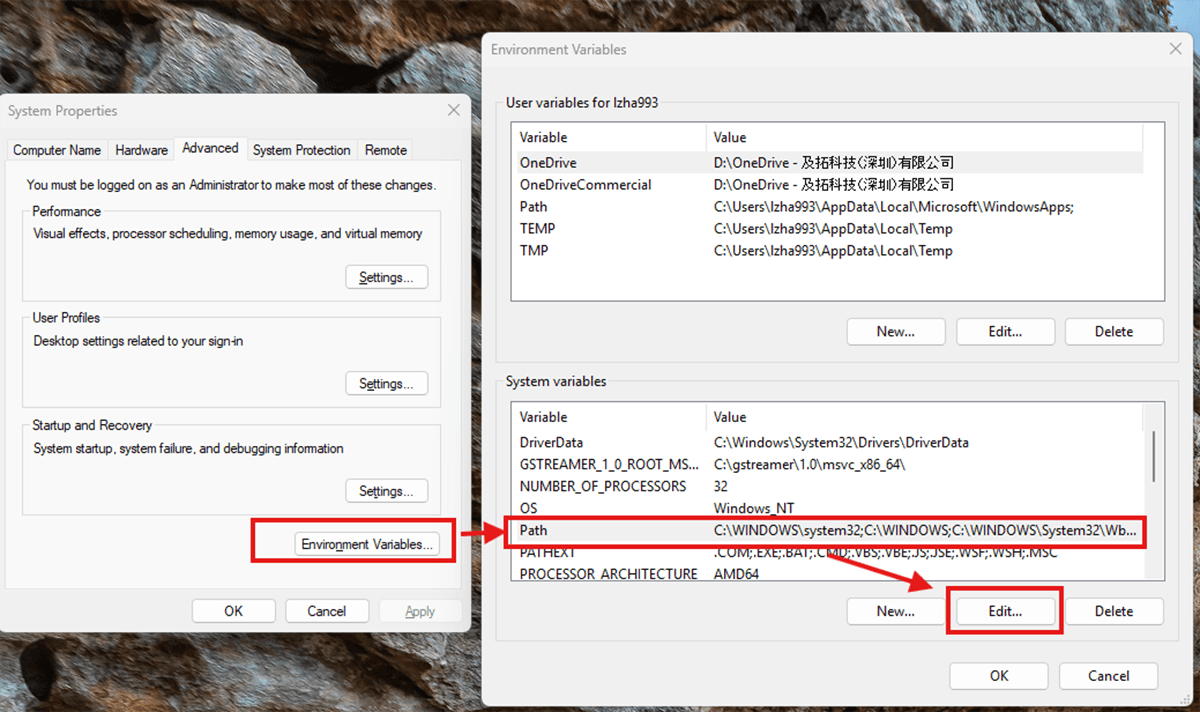
Task: Open Performance Settings button
Action: (x=386, y=277)
